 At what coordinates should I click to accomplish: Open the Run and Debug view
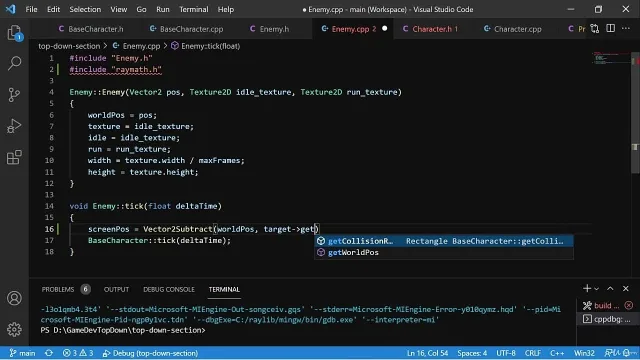14,126
